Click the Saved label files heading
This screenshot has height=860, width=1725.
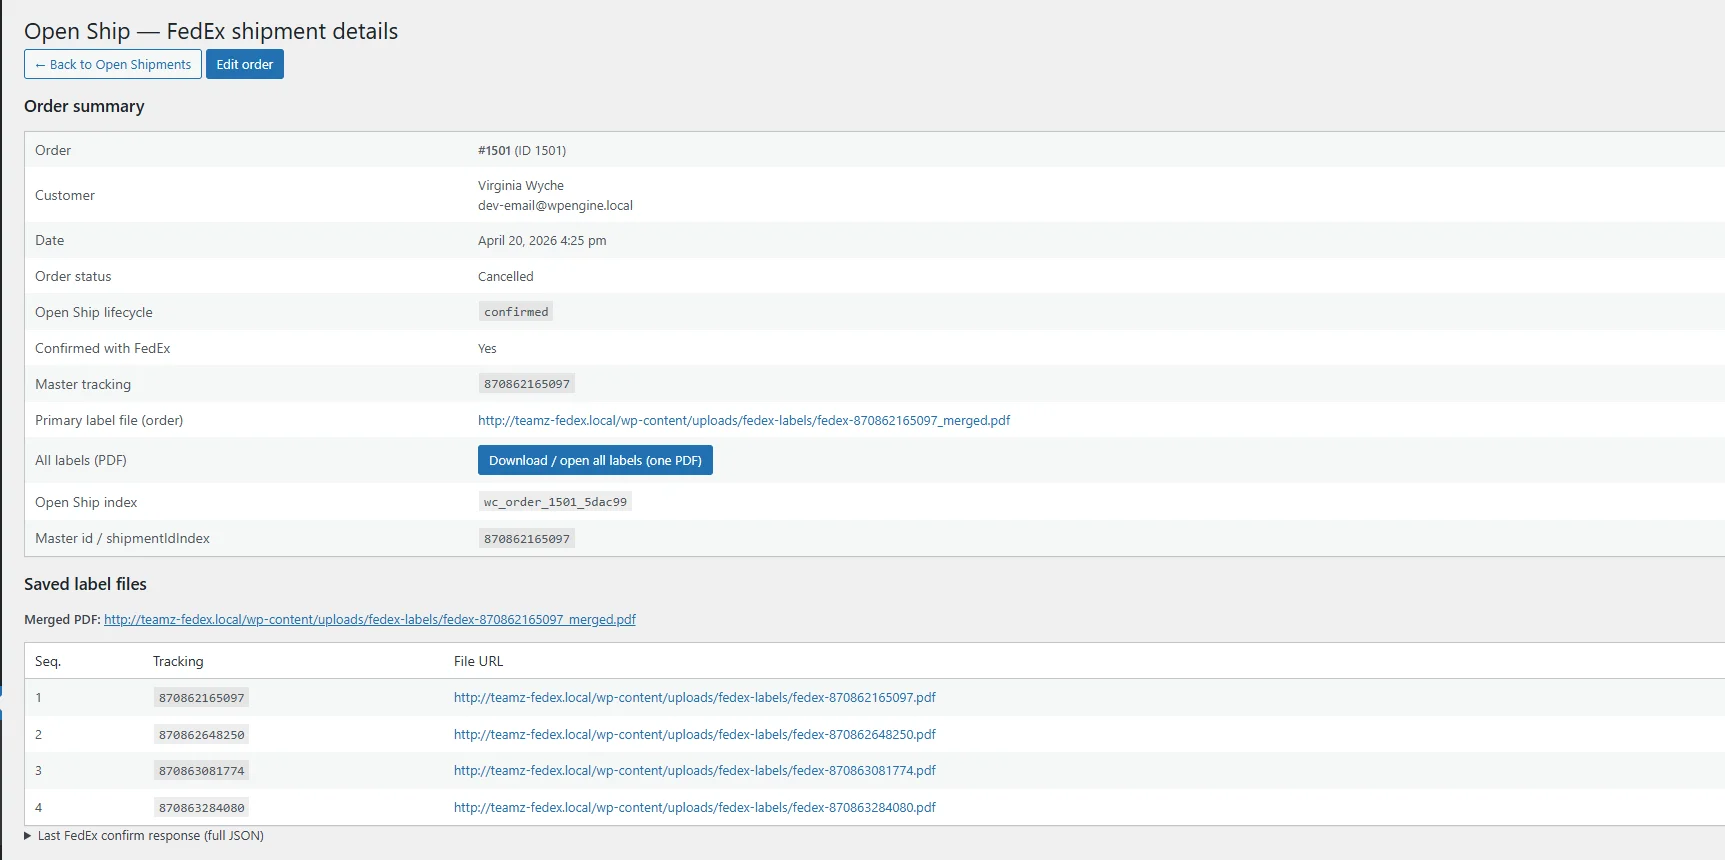[85, 584]
